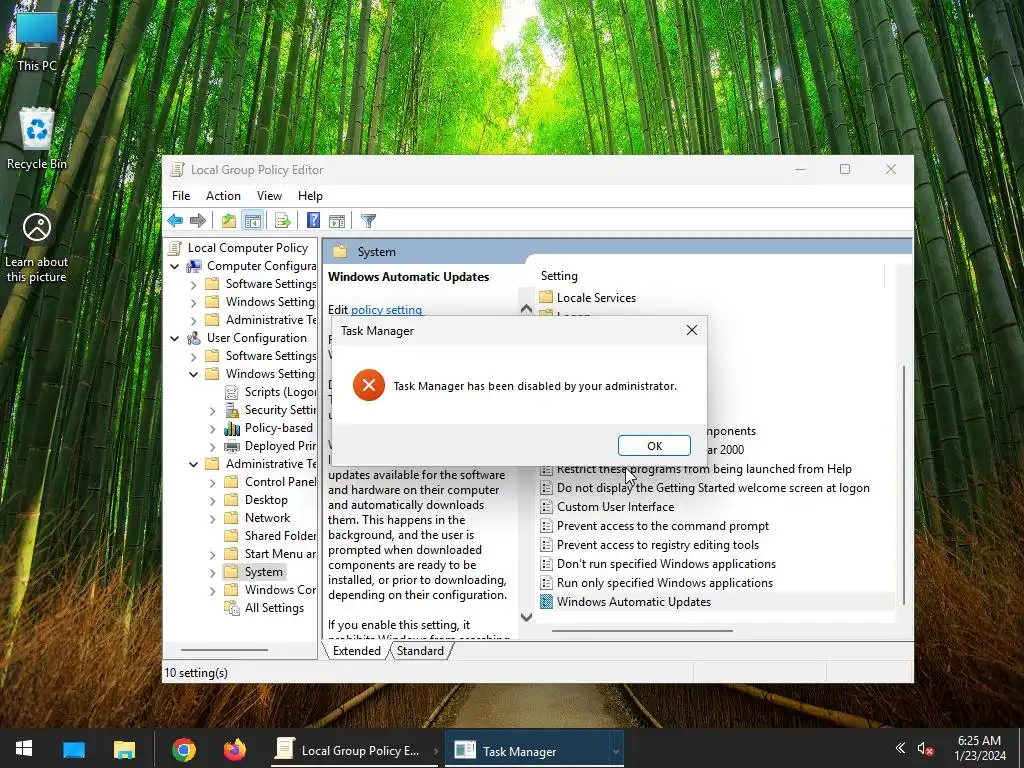
Task: Click the red error icon in Task Manager dialog
Action: (369, 385)
